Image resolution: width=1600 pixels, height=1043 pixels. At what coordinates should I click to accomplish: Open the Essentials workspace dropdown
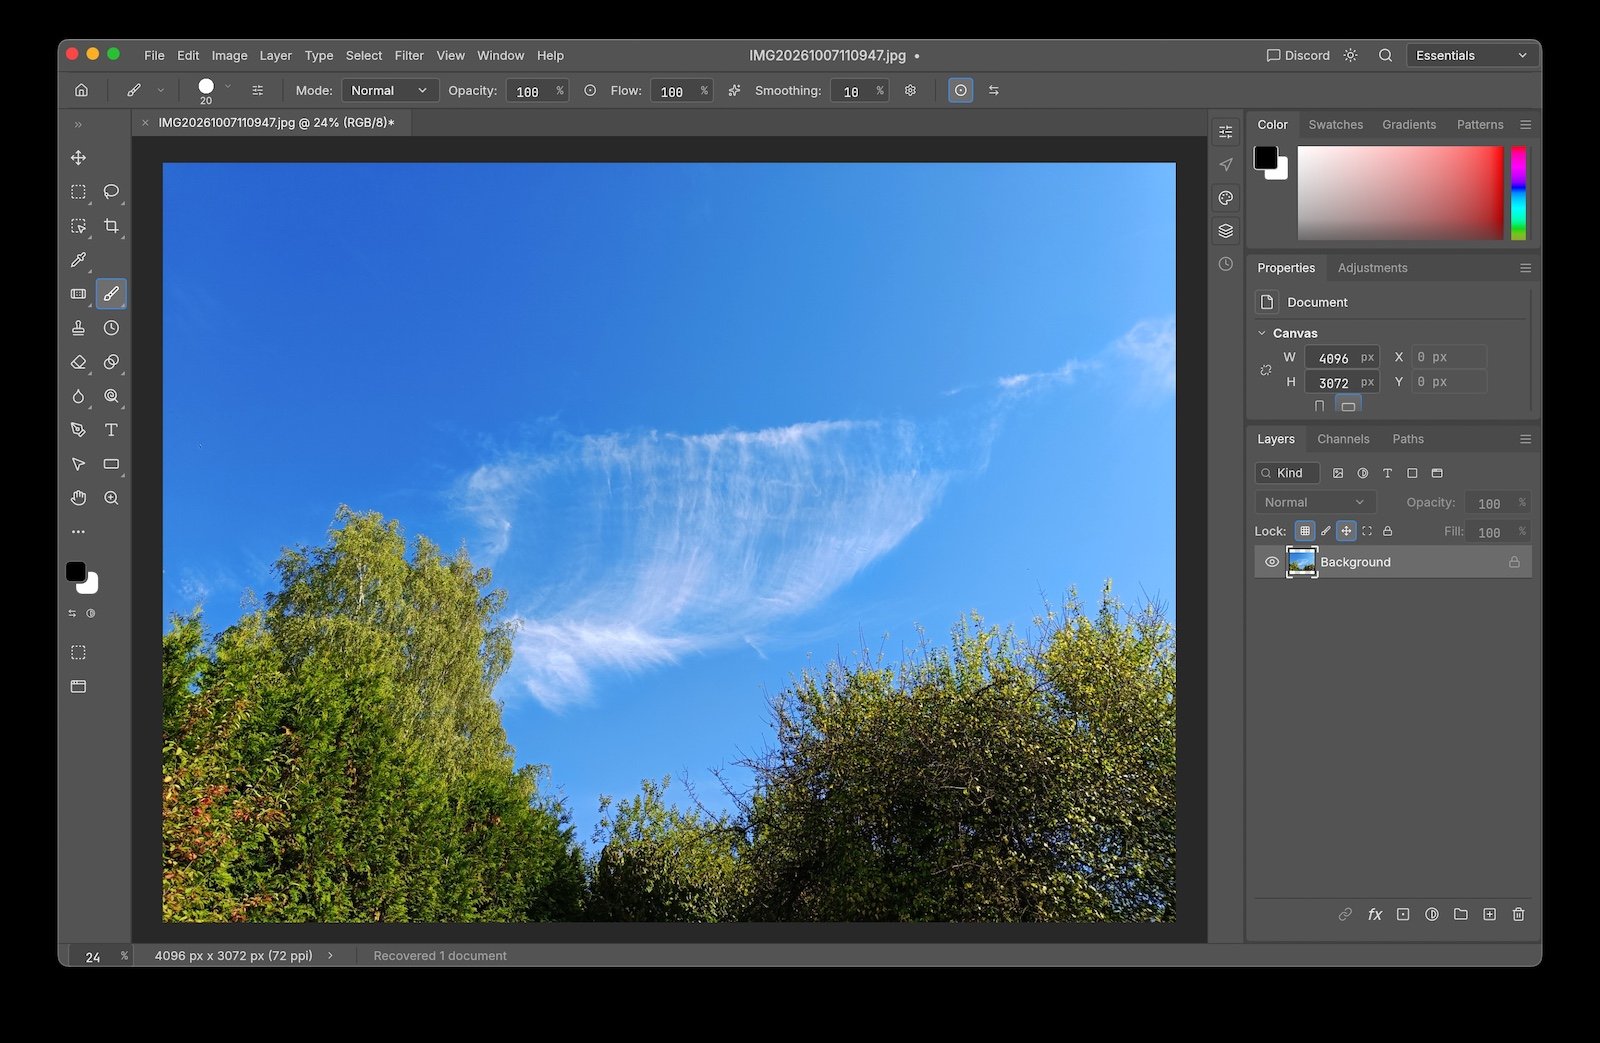(1472, 55)
